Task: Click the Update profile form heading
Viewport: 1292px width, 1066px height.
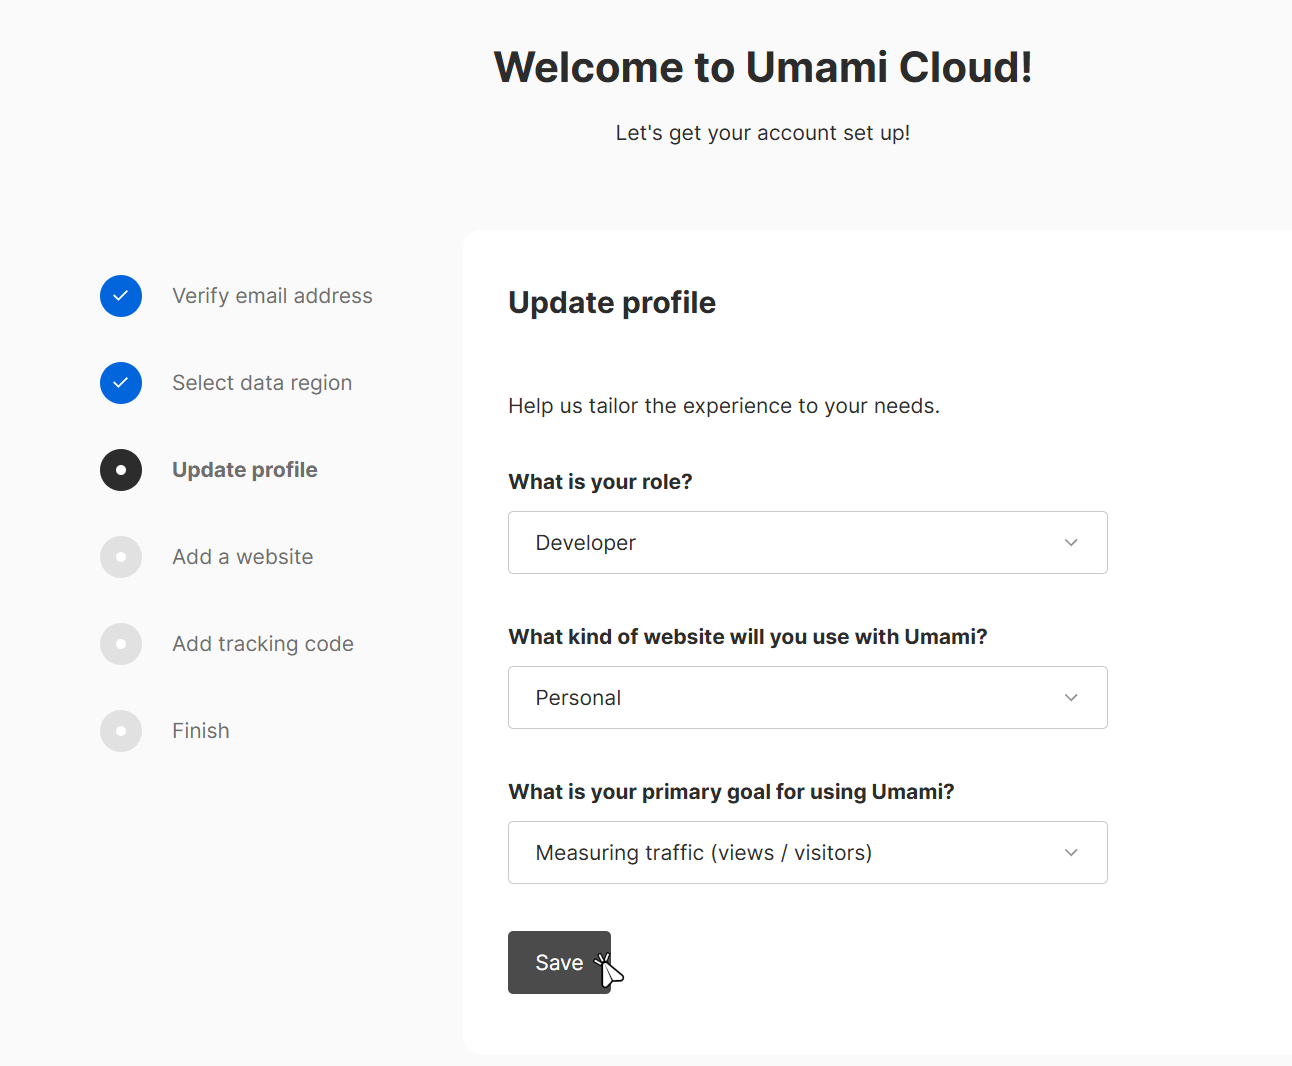Action: [612, 303]
